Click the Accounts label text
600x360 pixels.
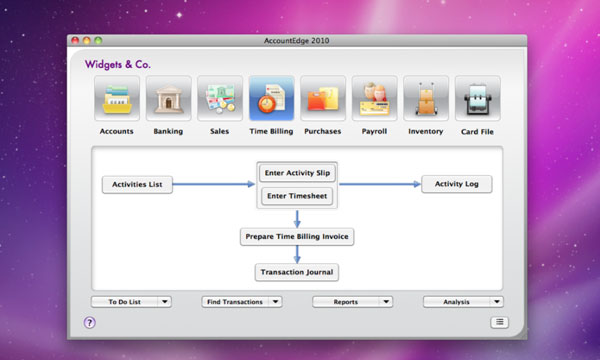tap(117, 131)
